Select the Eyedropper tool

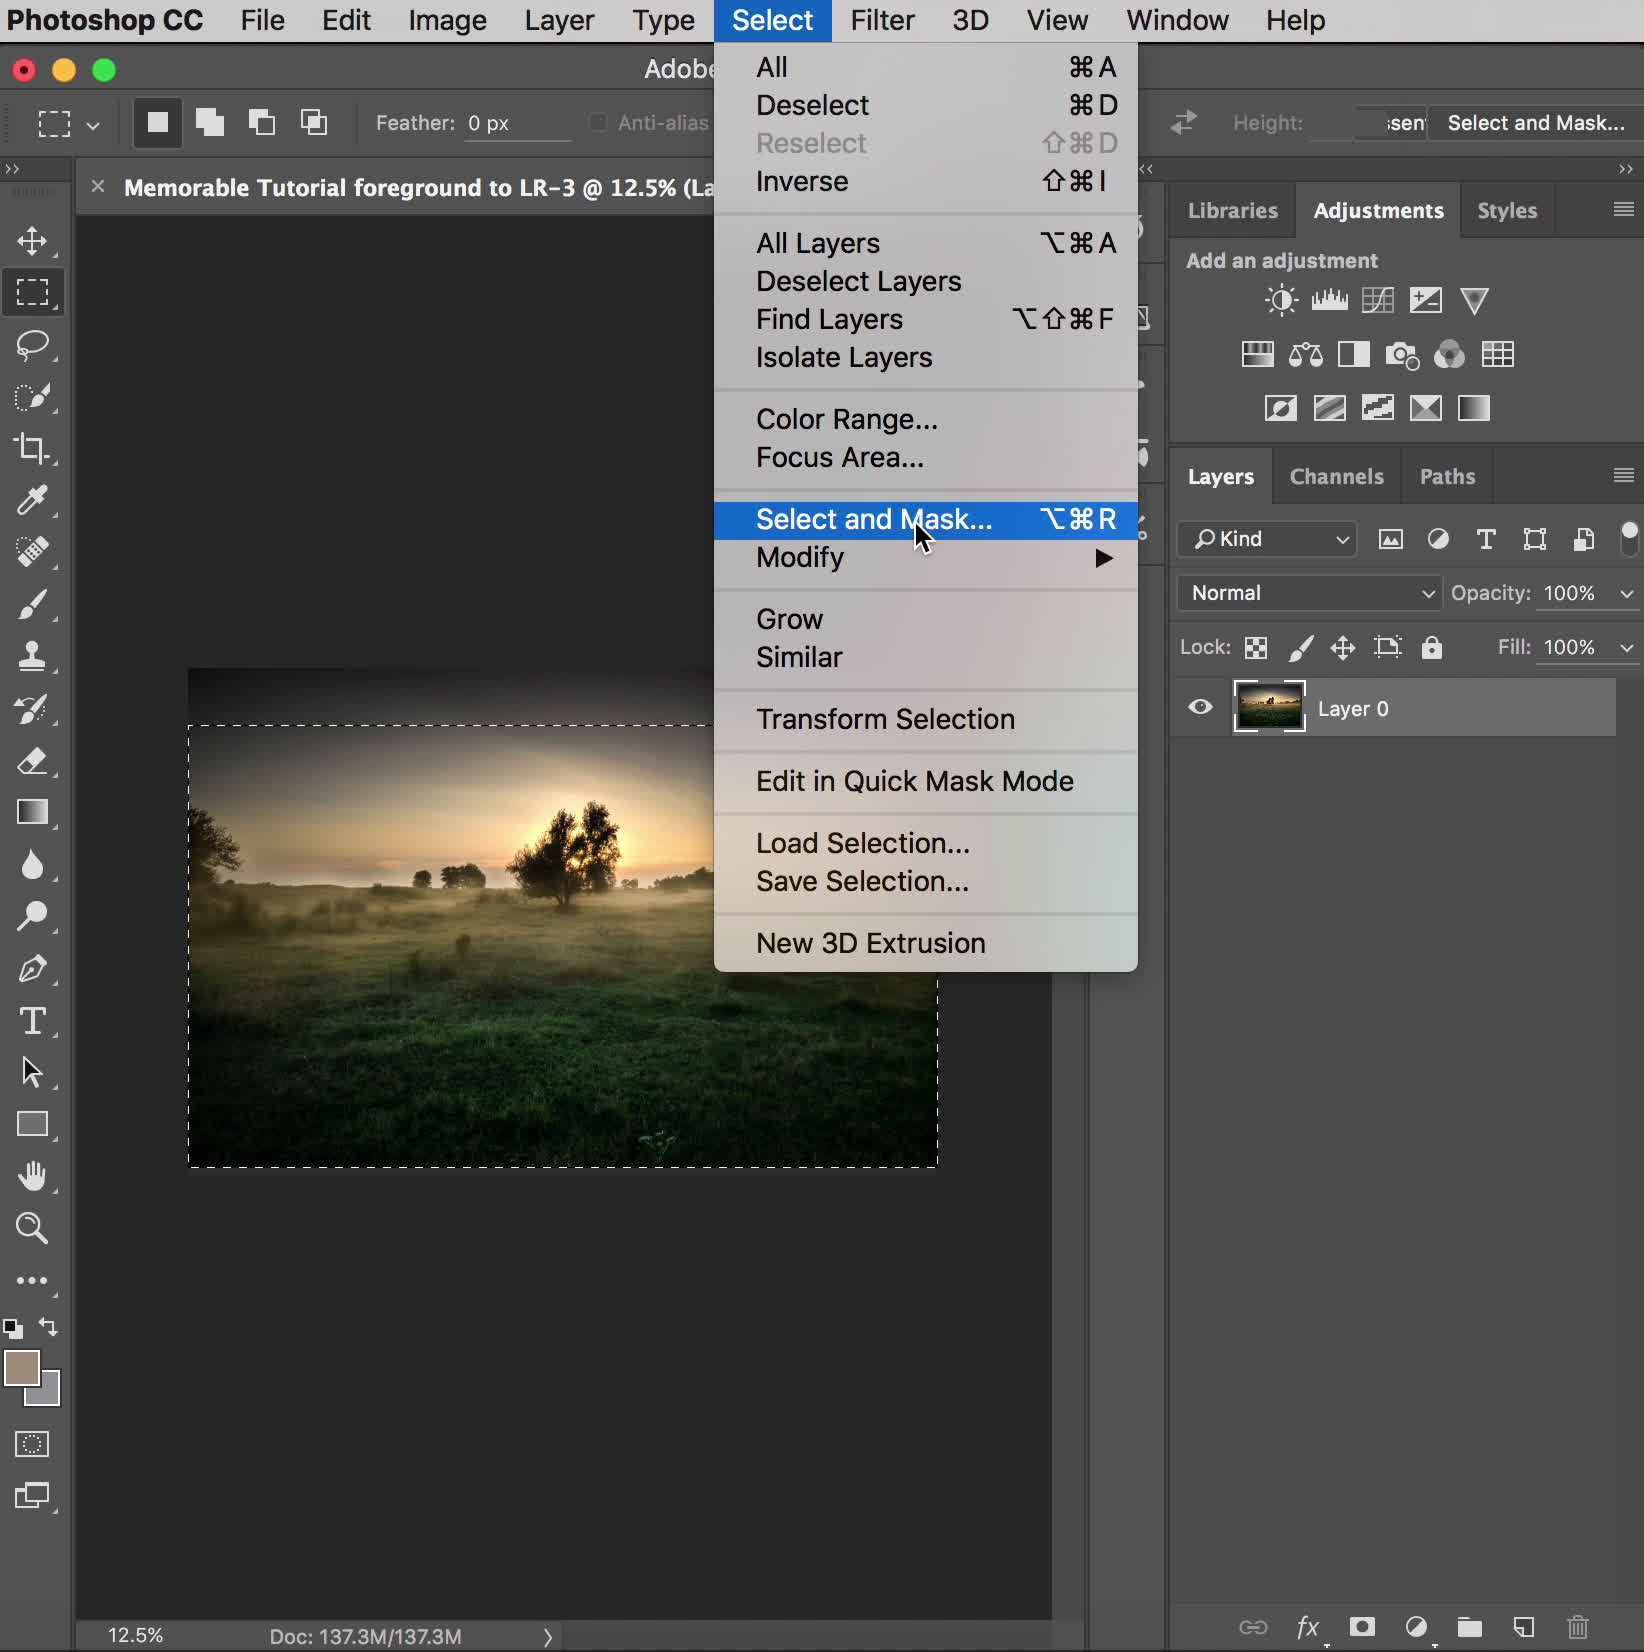point(32,500)
